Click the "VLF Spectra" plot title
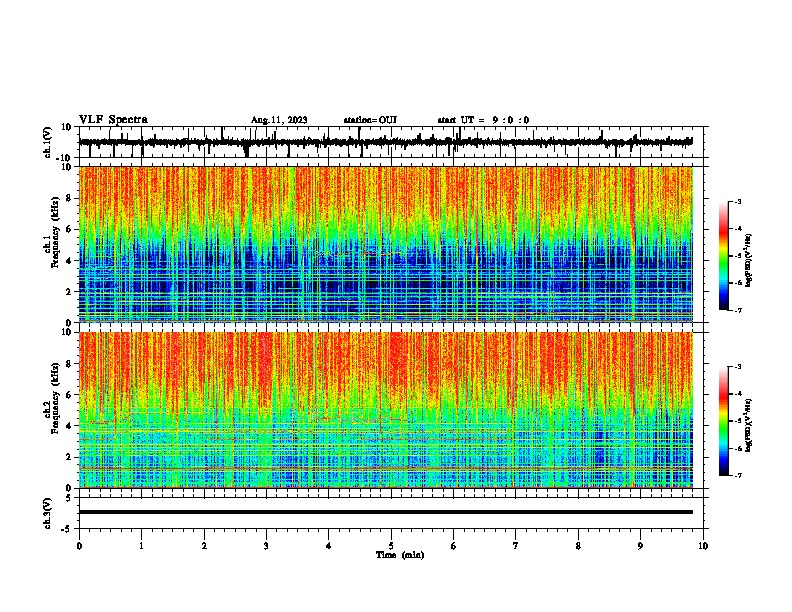 (x=113, y=120)
